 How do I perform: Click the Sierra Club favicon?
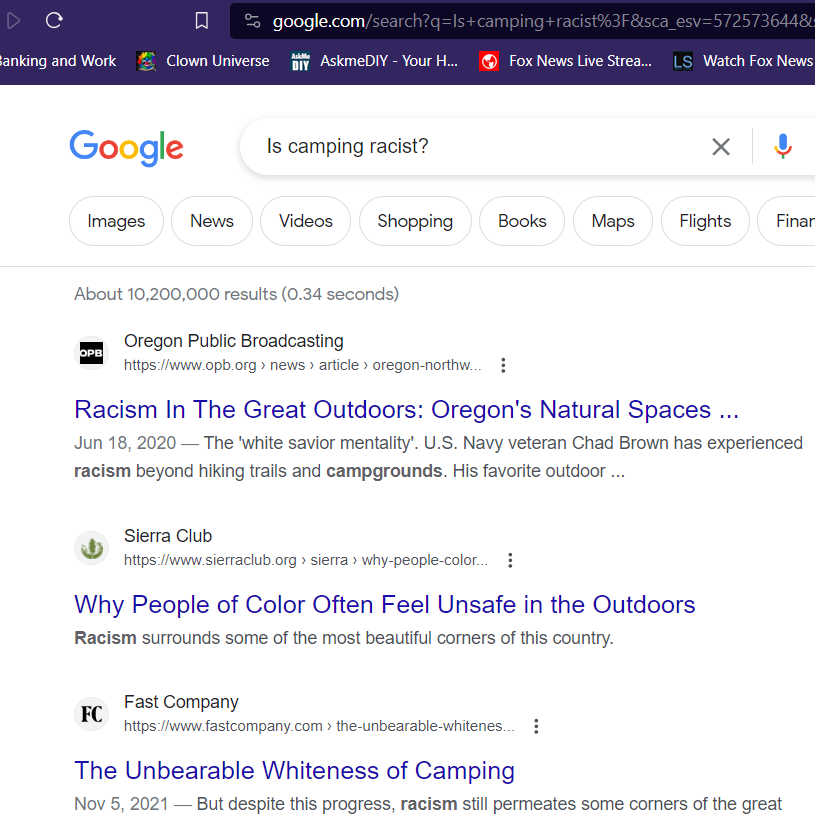(x=92, y=548)
